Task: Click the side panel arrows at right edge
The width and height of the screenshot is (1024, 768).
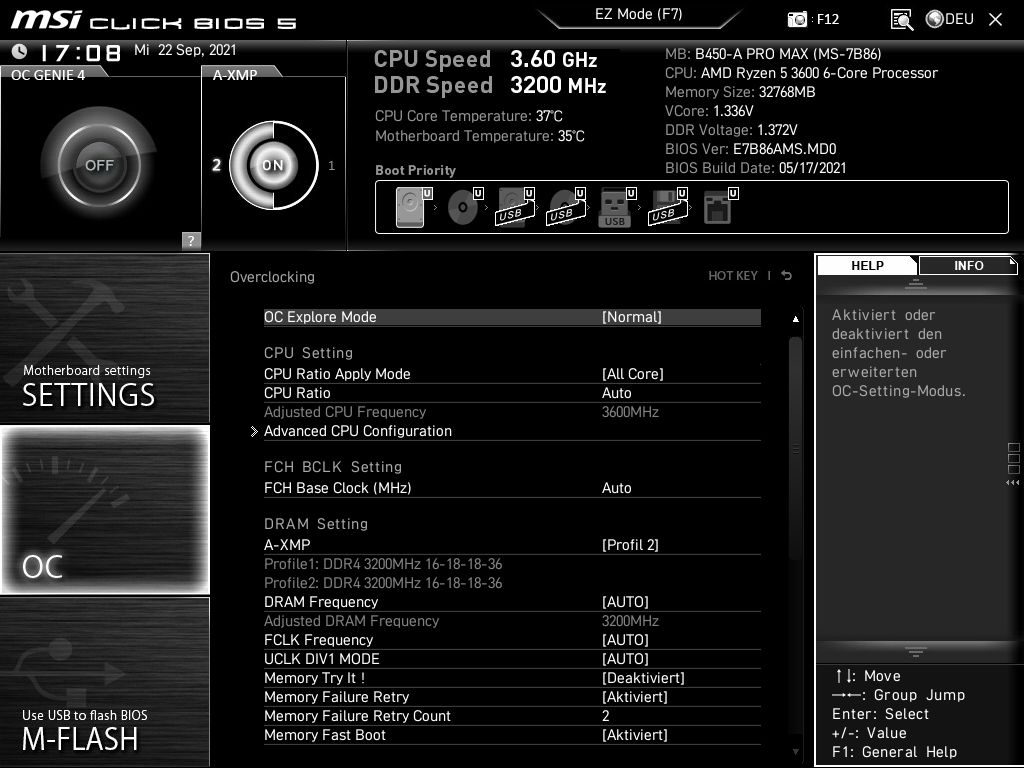Action: pyautogui.click(x=1012, y=483)
